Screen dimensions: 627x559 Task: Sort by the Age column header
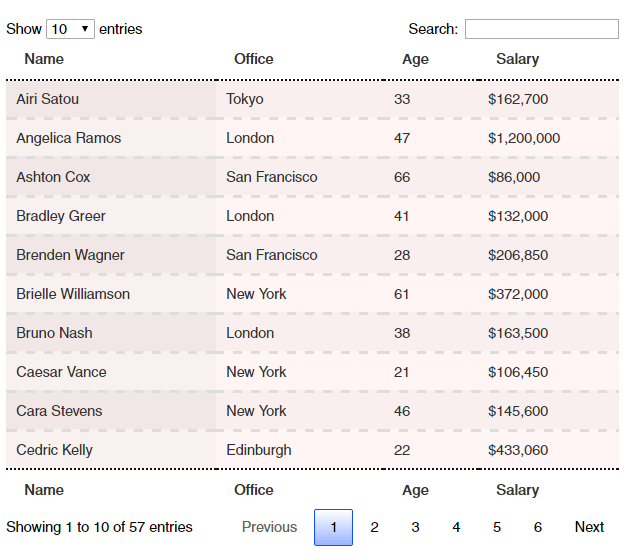pyautogui.click(x=431, y=60)
